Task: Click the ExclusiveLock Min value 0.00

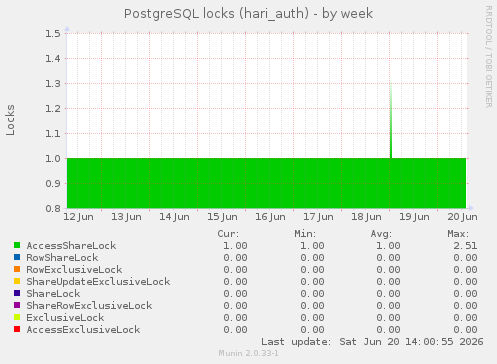Action: (x=312, y=318)
